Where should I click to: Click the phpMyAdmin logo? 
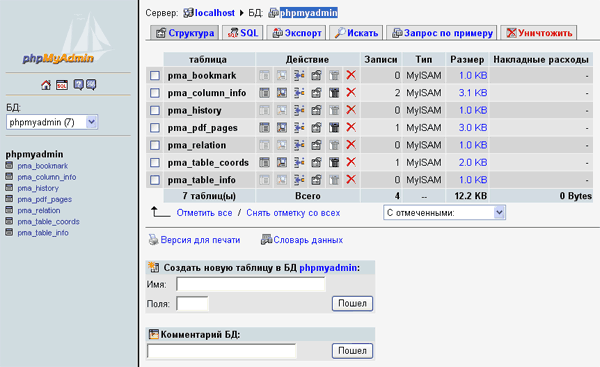58,58
